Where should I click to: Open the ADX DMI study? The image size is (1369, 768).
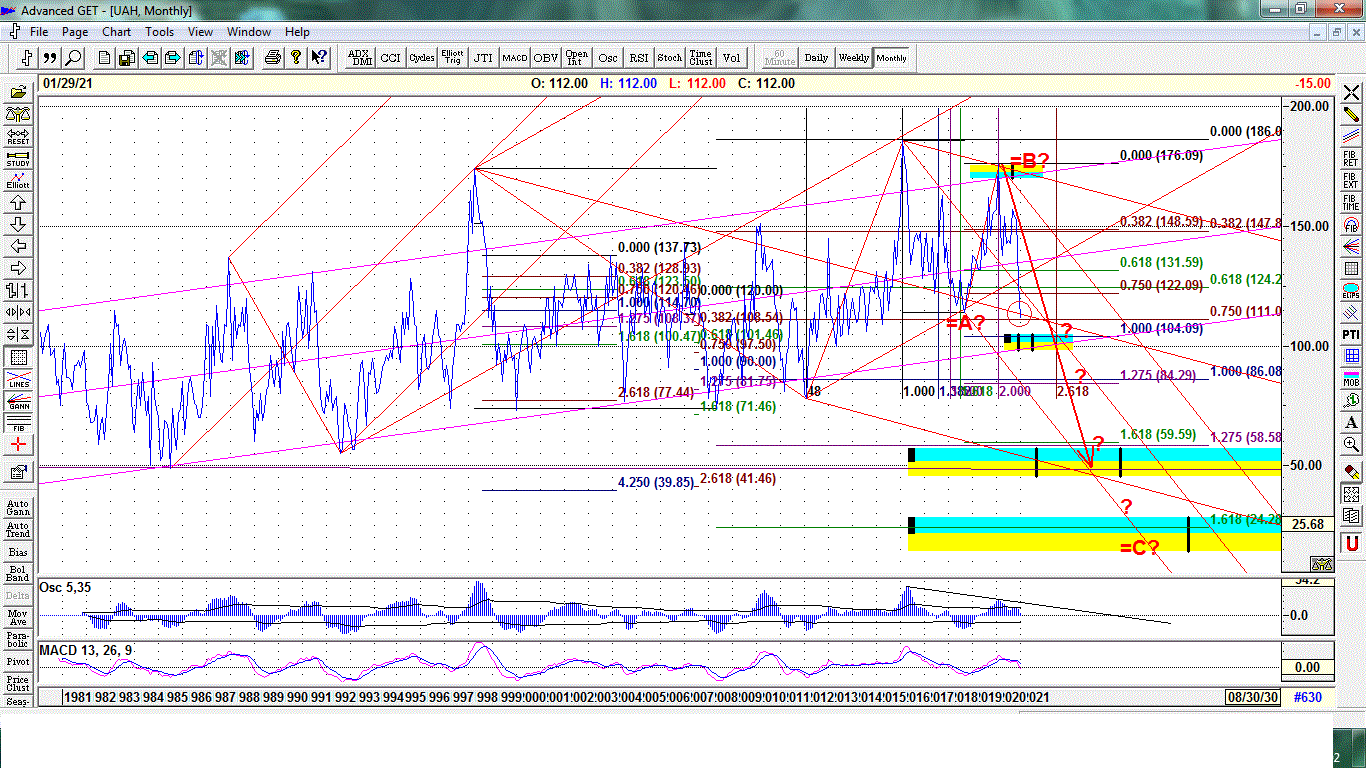[358, 57]
